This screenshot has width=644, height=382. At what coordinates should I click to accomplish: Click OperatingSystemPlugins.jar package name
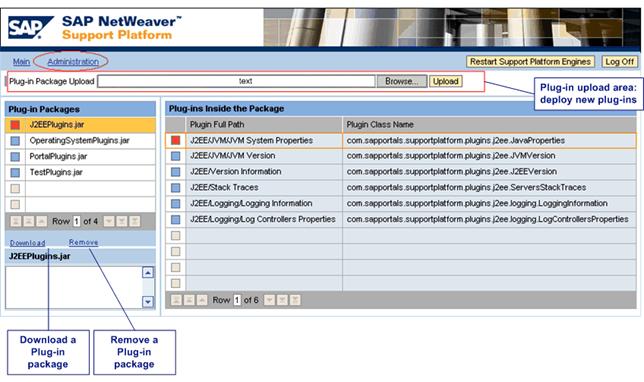pyautogui.click(x=79, y=140)
